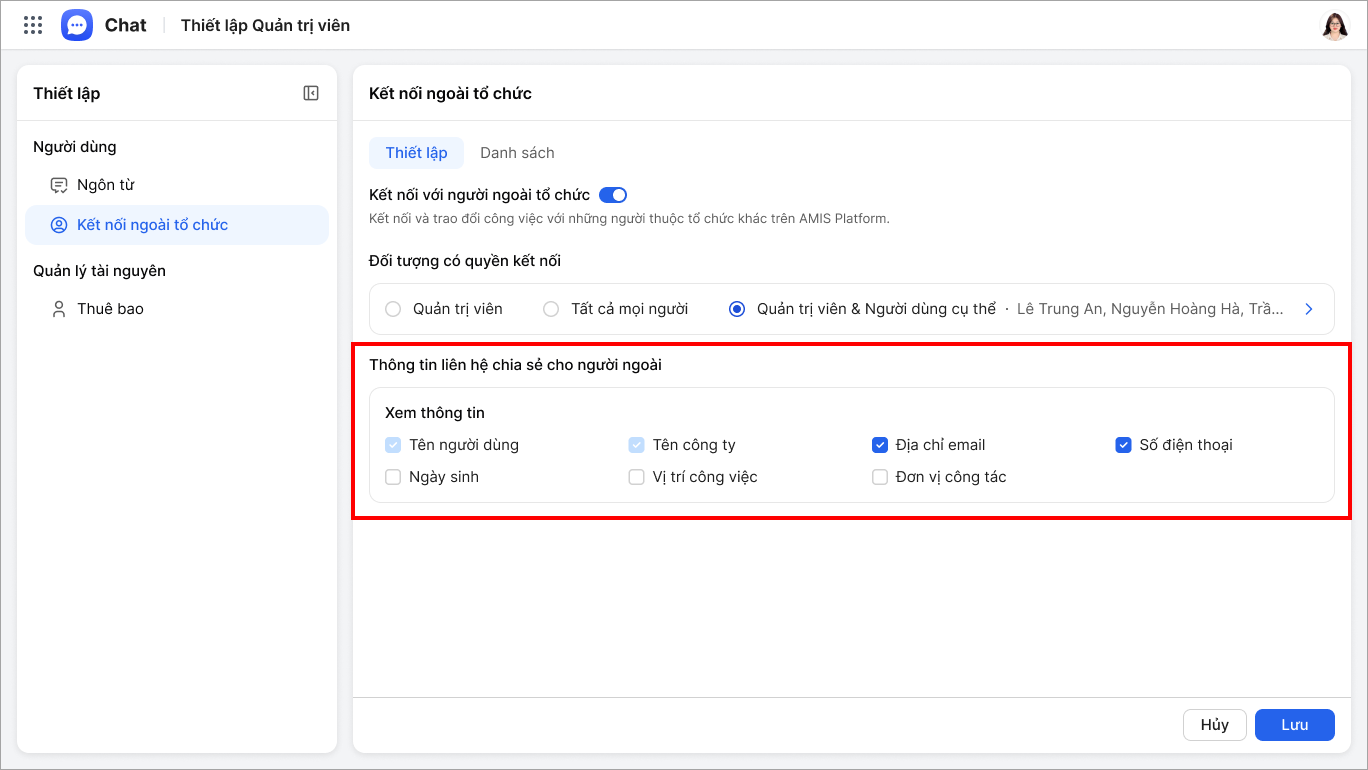
Task: Check the Vị trí công việc box
Action: (636, 477)
